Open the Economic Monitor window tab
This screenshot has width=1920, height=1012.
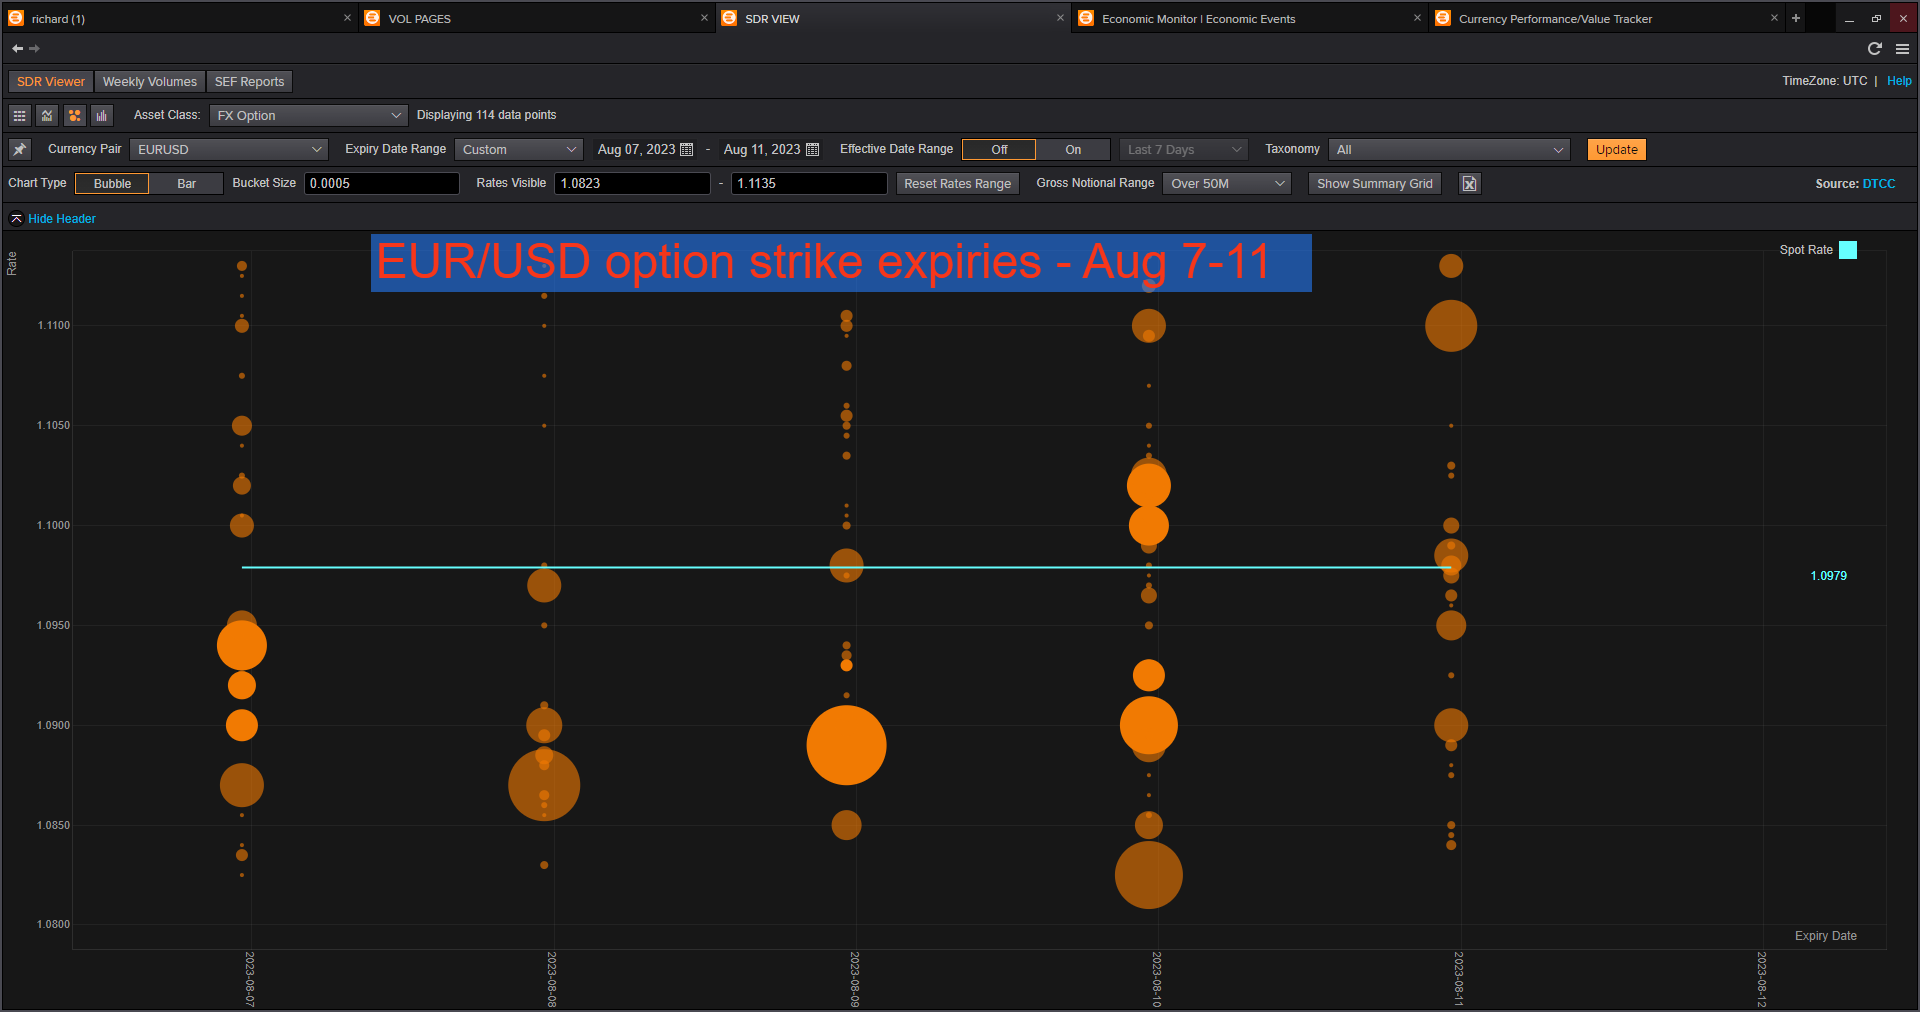point(1198,19)
